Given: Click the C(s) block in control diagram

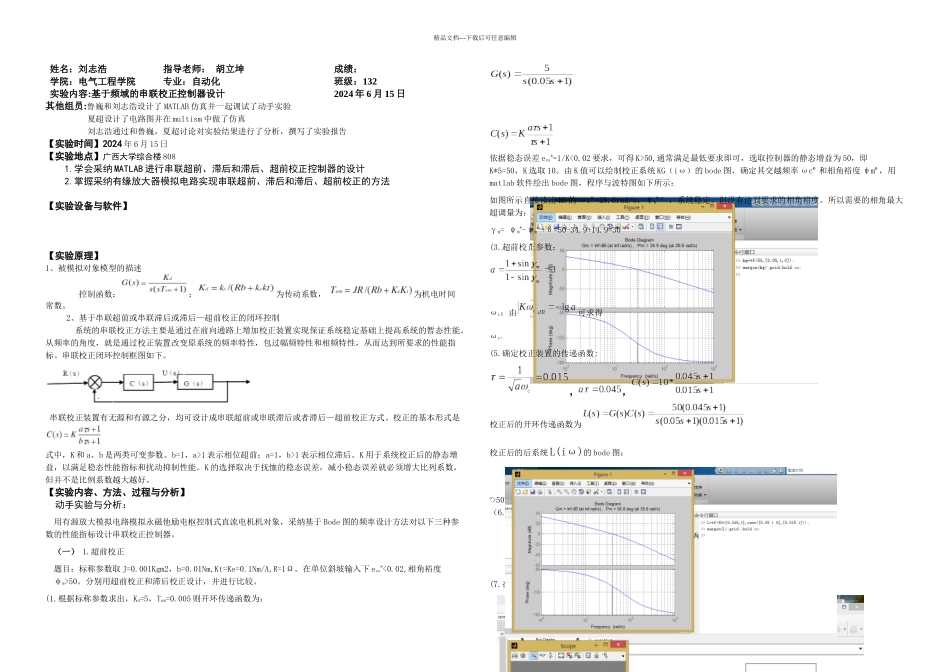Looking at the screenshot, I should tap(138, 383).
